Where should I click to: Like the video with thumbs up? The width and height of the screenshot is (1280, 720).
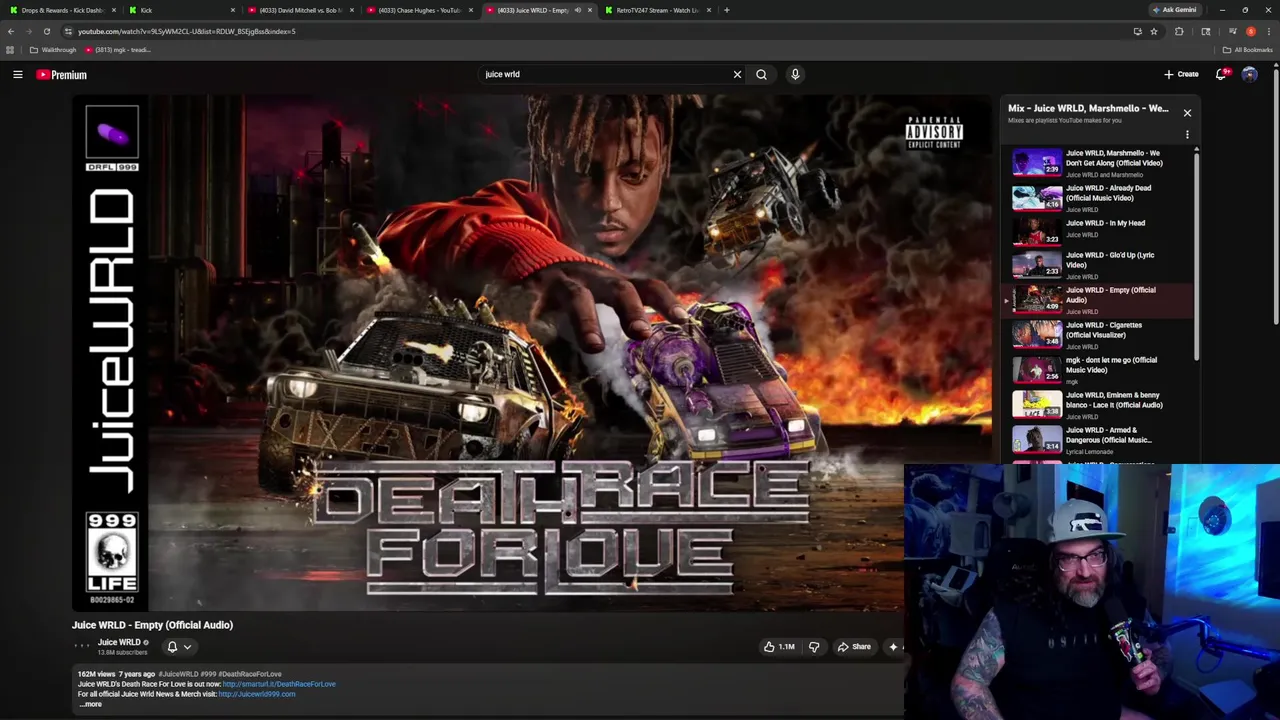coord(779,647)
